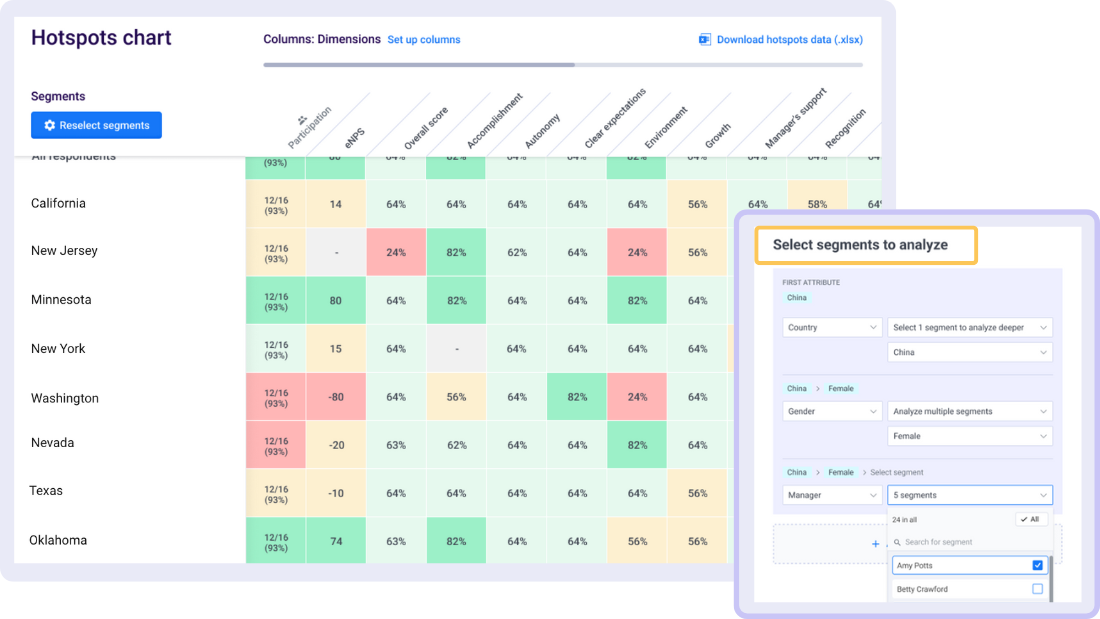Open the Analyze multiple segments dropdown
Viewport: 1100px width, 619px height.
click(x=969, y=411)
